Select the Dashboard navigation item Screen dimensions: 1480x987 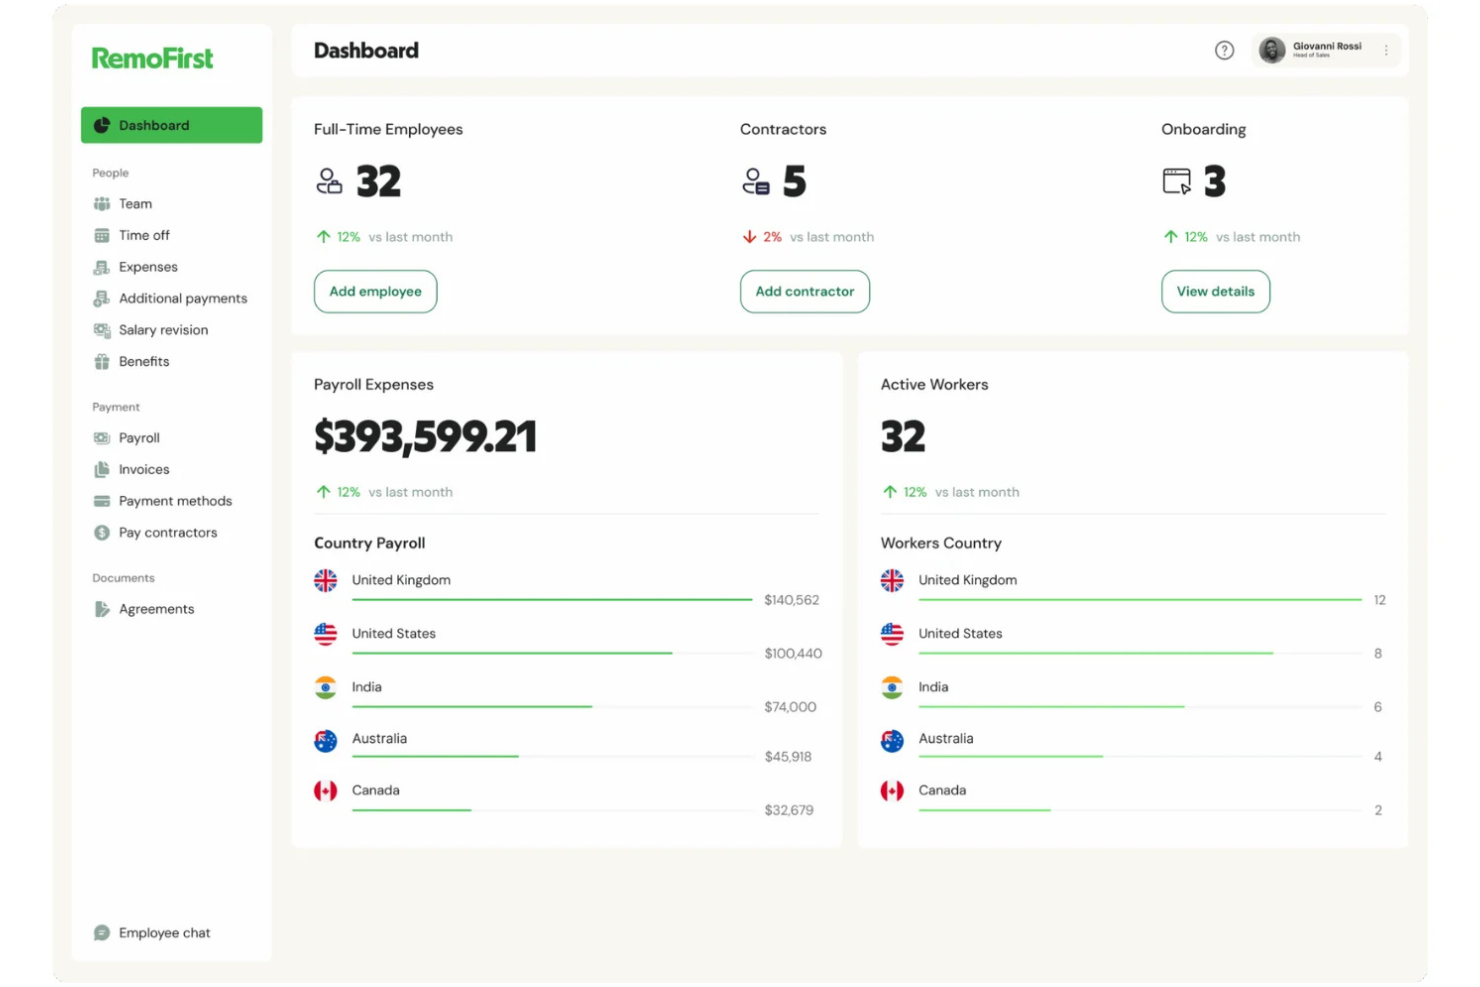(x=171, y=125)
